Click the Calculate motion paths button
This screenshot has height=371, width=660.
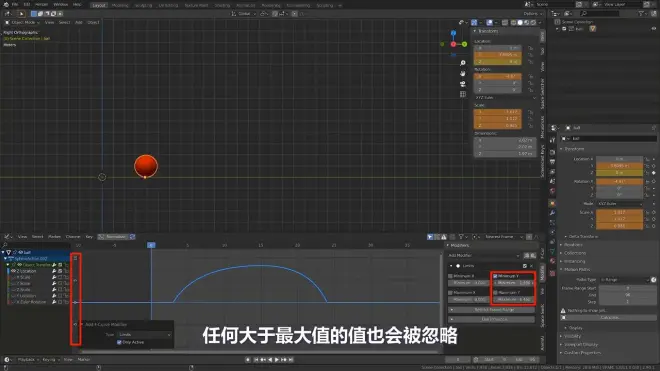609,318
